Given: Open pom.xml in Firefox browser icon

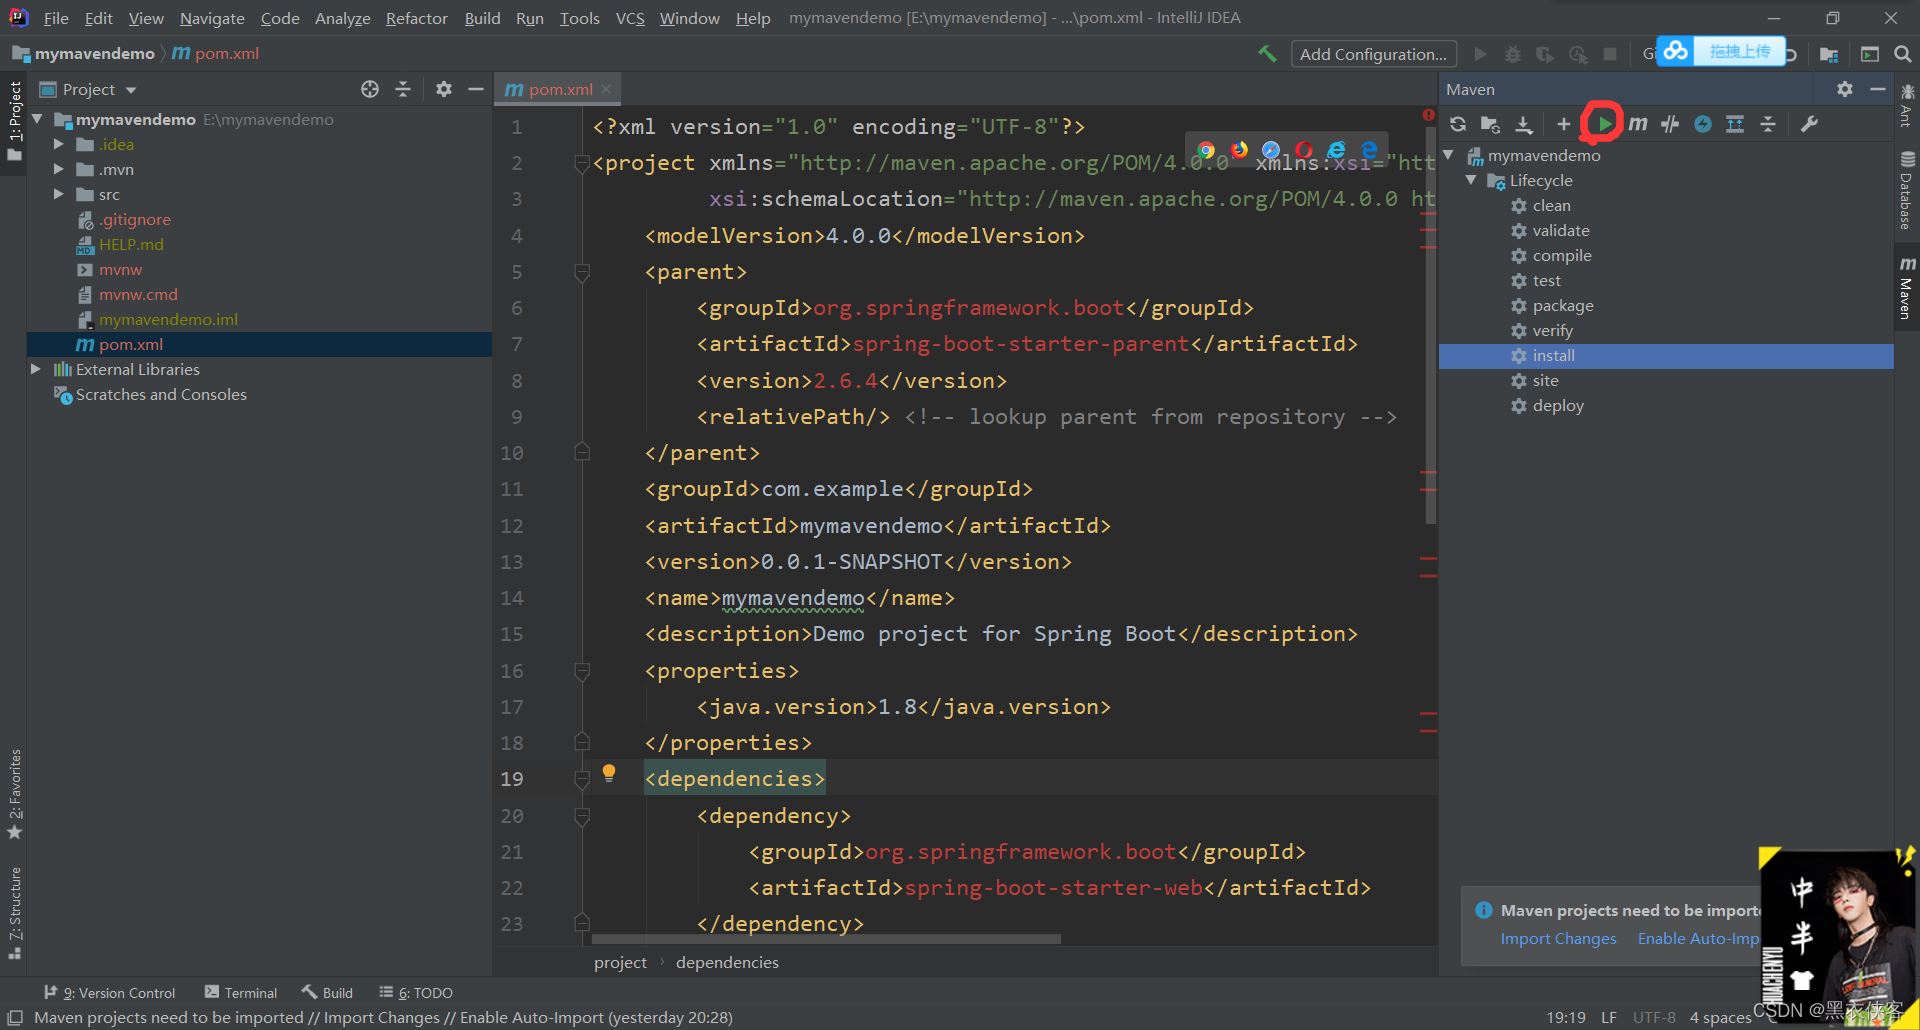Looking at the screenshot, I should (1239, 150).
